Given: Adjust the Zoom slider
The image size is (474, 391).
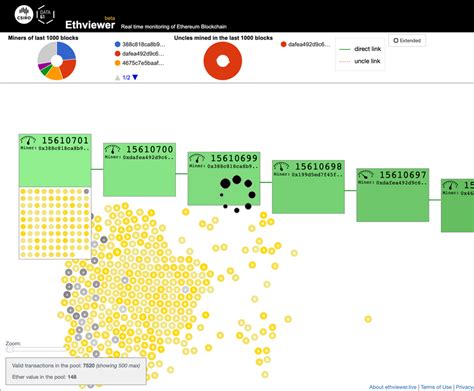Looking at the screenshot, I should tap(37, 350).
